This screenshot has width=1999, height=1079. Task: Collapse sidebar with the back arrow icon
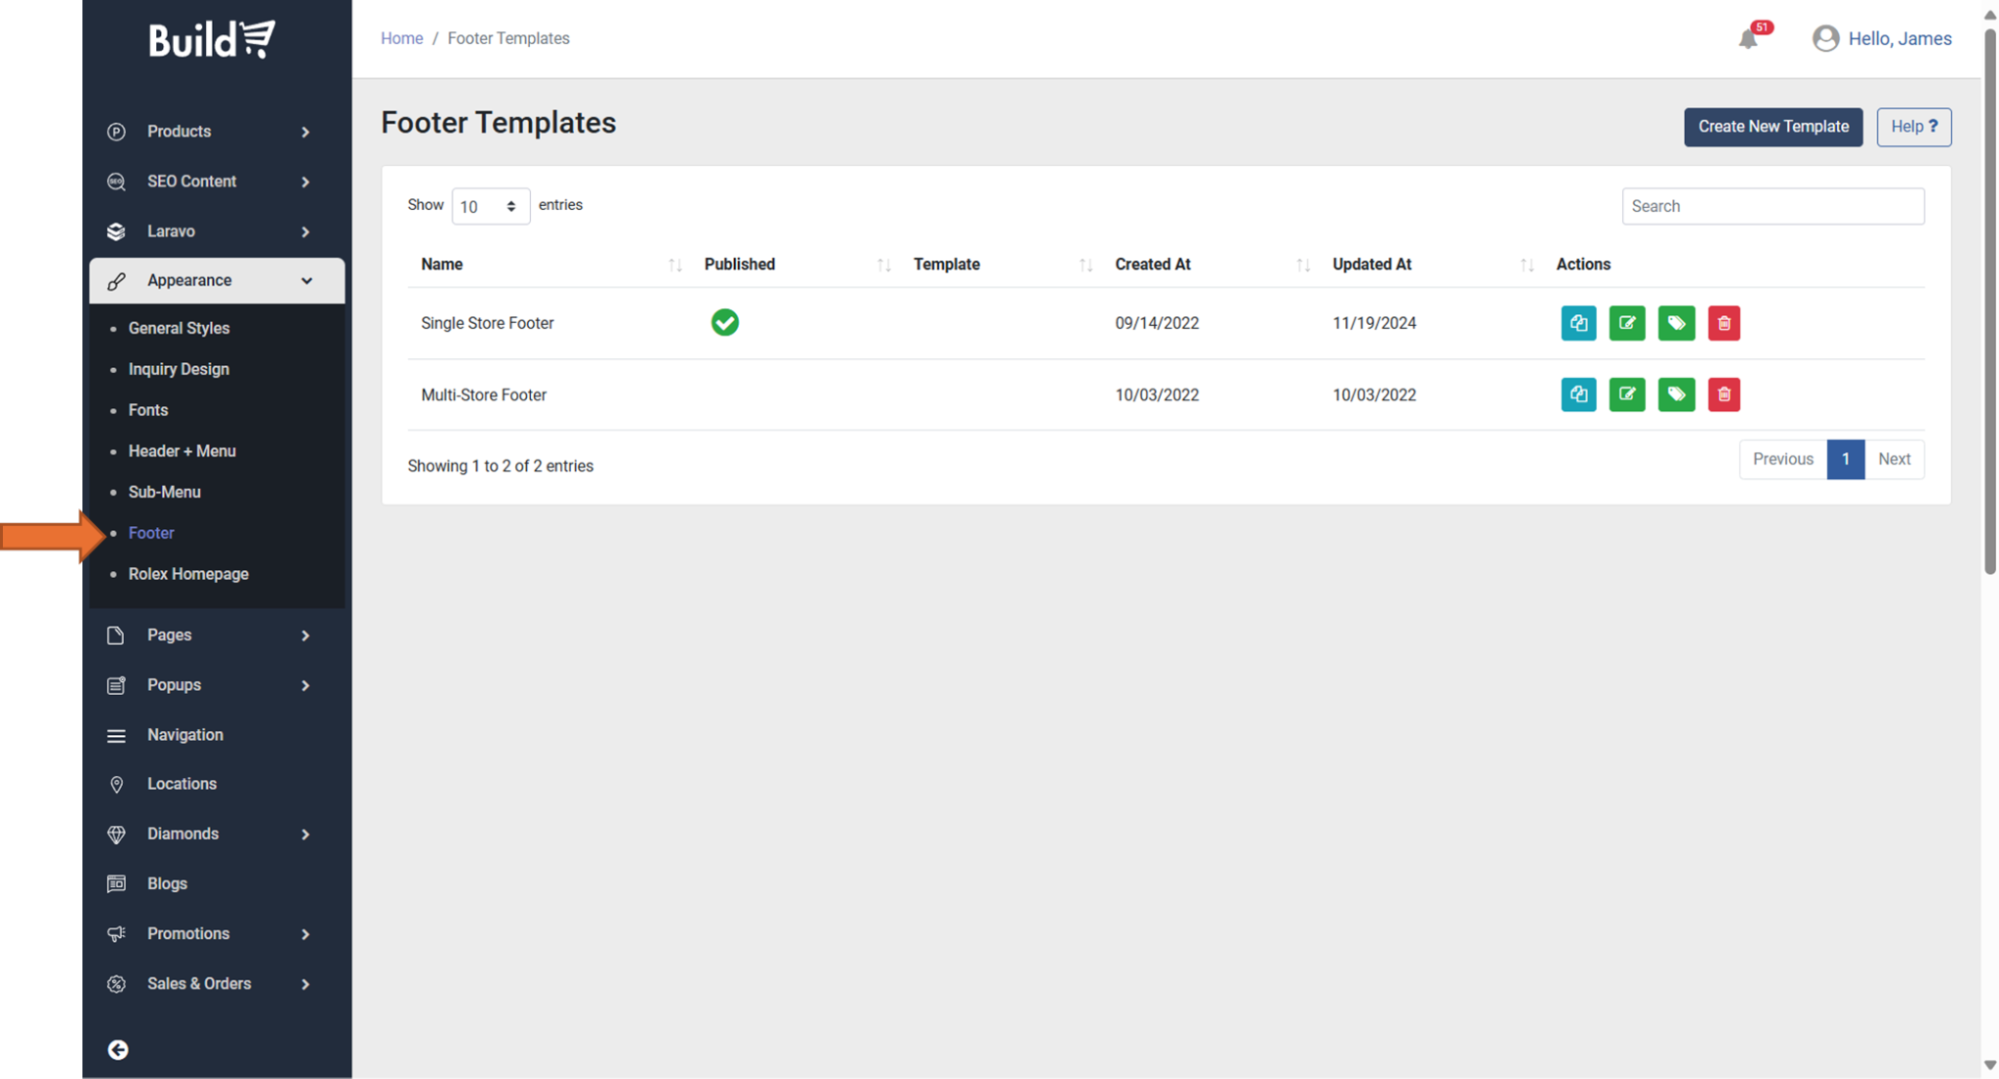click(x=118, y=1049)
